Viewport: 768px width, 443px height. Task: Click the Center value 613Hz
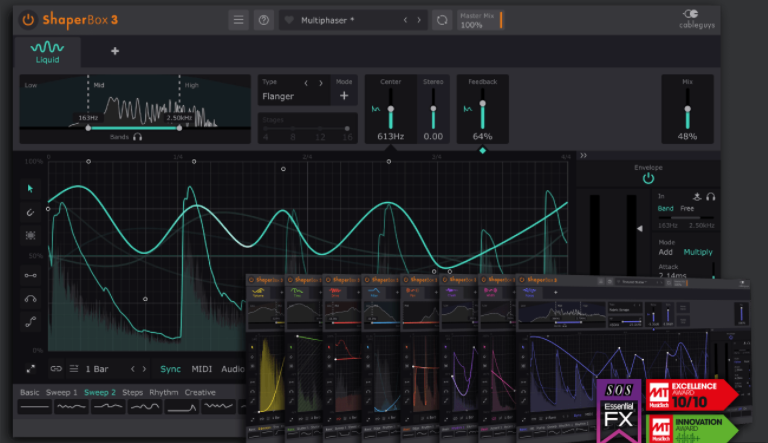tap(391, 136)
